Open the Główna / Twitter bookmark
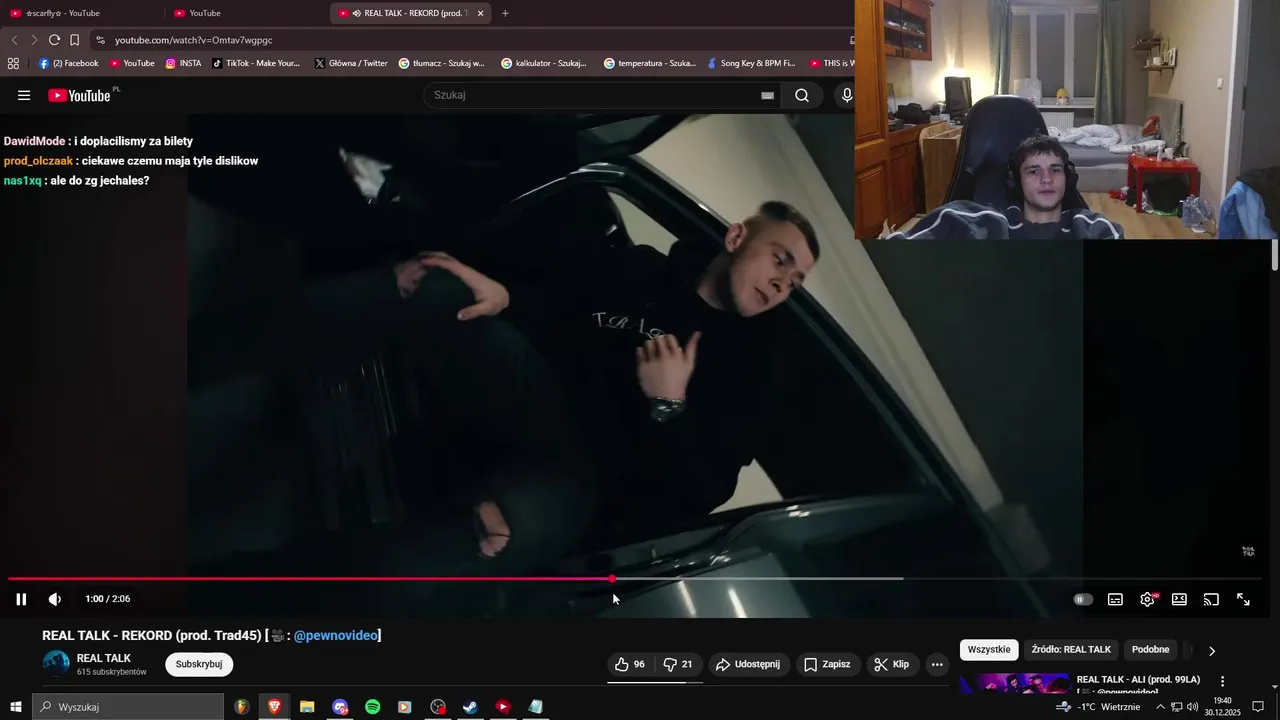This screenshot has height=720, width=1280. (351, 63)
